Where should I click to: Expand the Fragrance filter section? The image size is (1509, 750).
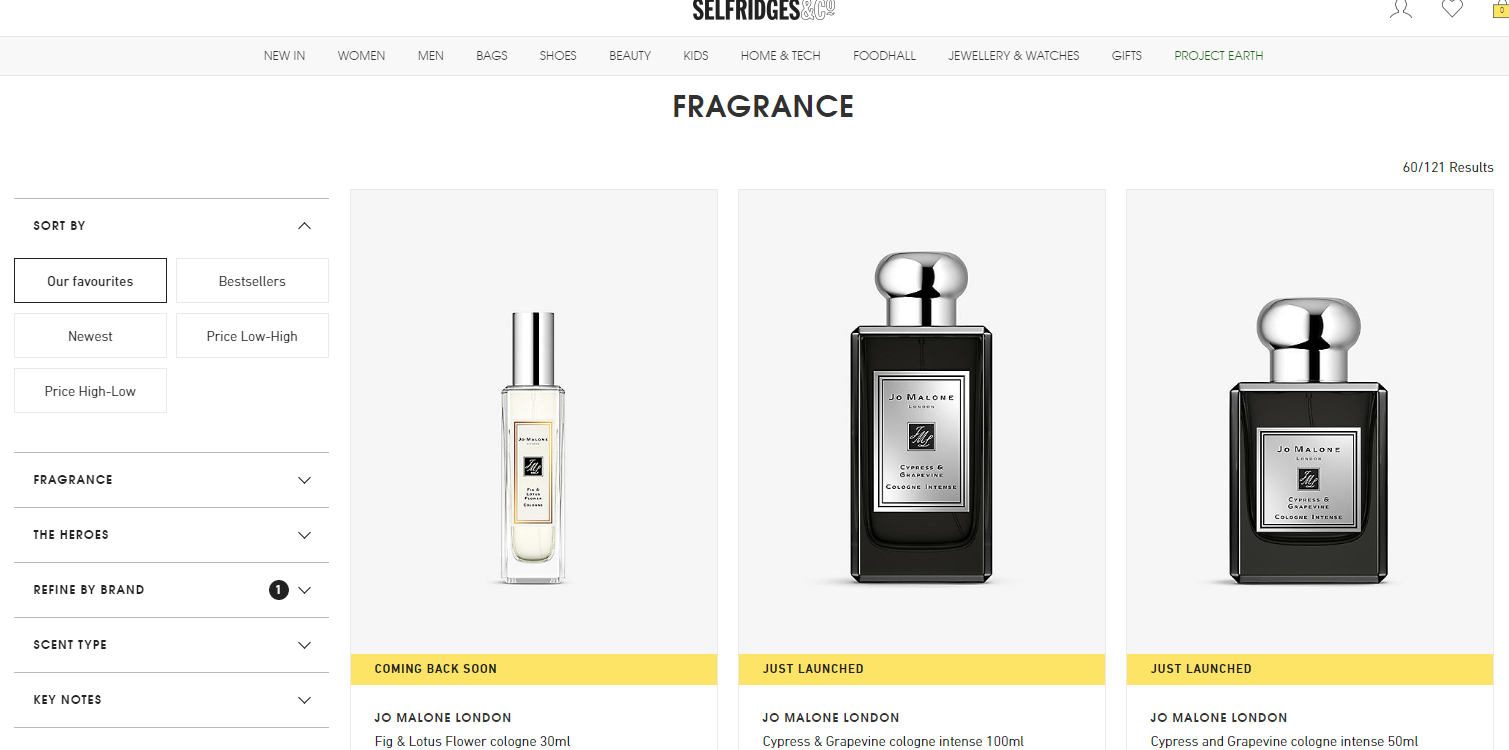pos(171,480)
